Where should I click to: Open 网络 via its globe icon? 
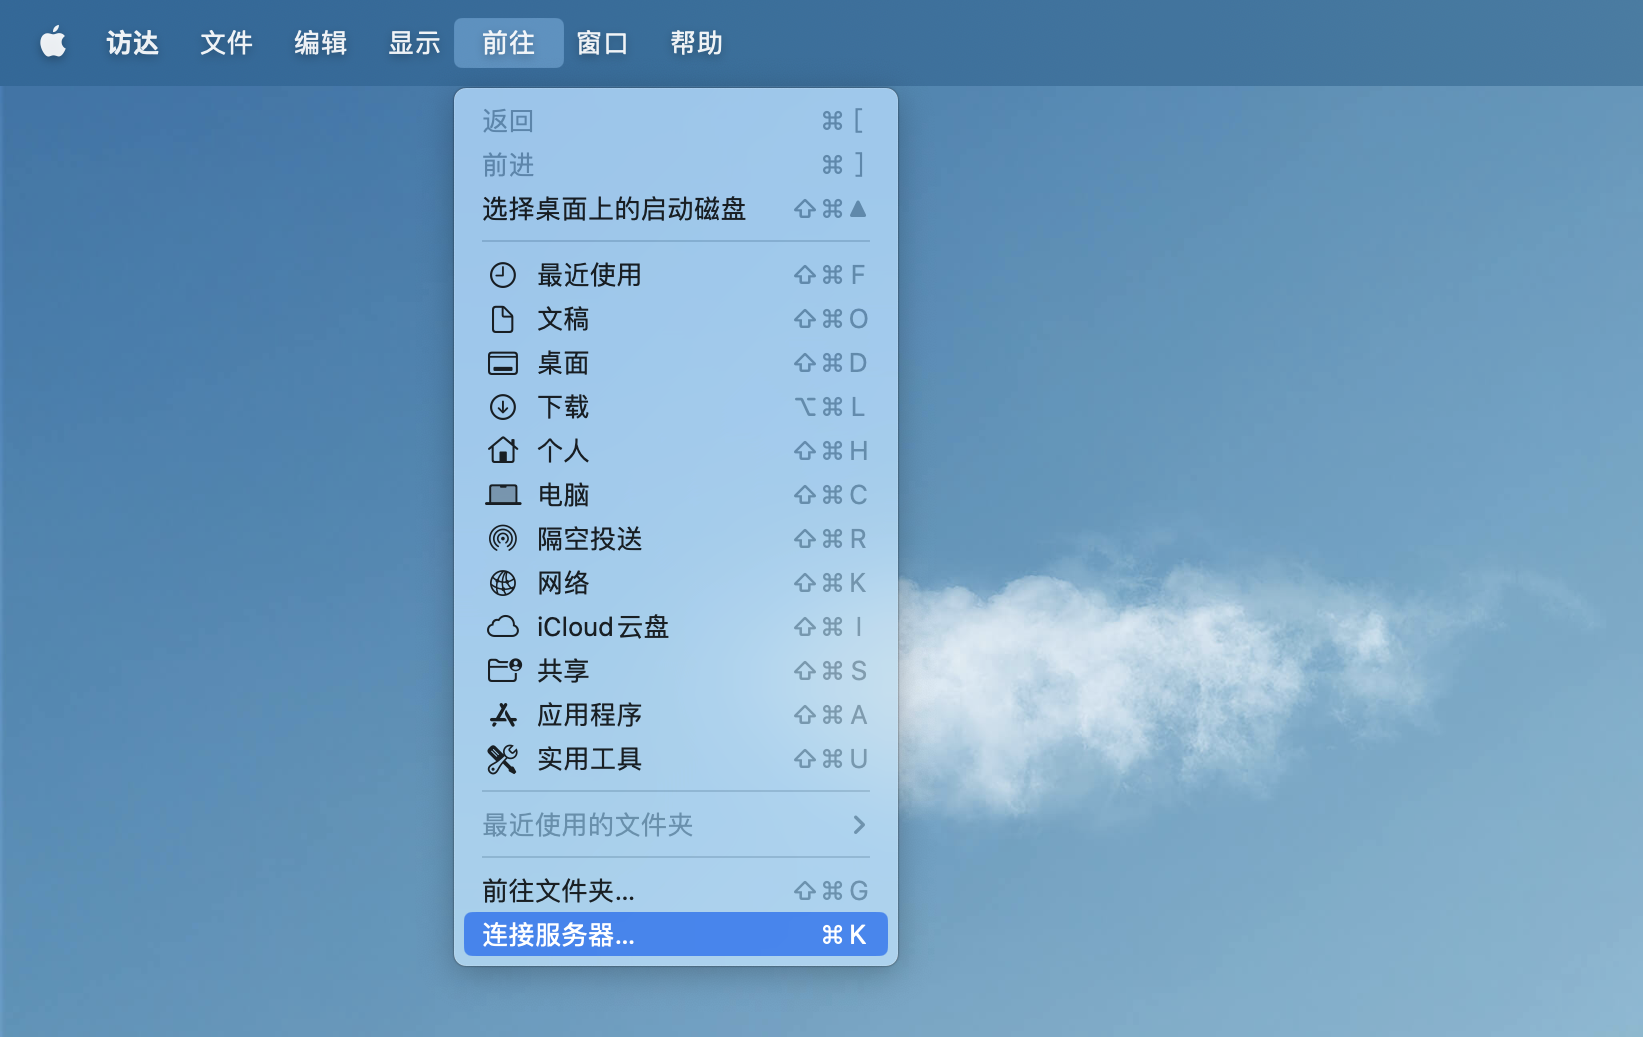click(x=503, y=583)
